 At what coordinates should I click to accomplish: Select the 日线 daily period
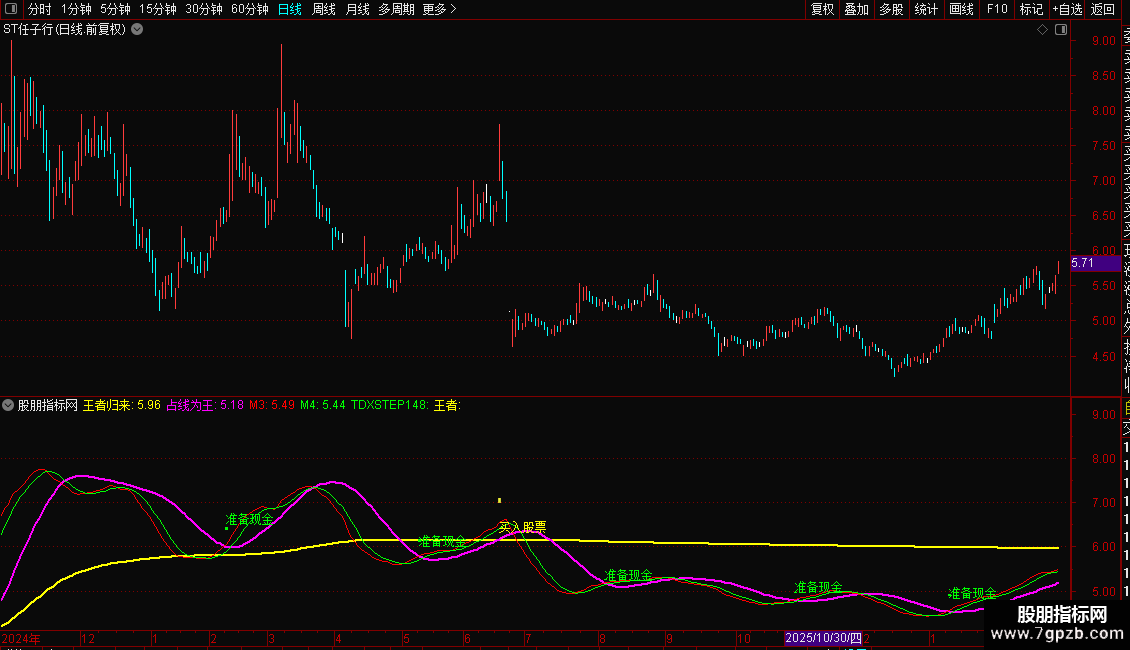[x=290, y=9]
